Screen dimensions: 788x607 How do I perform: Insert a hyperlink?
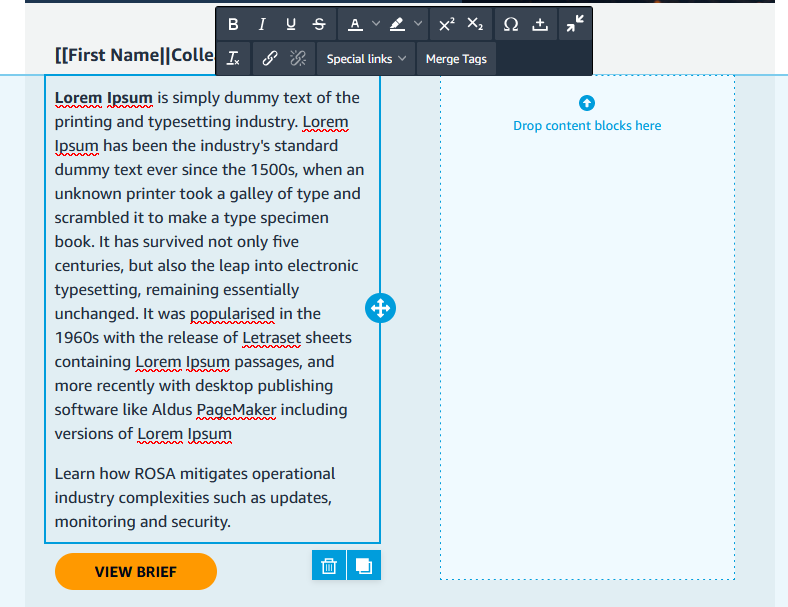point(270,59)
